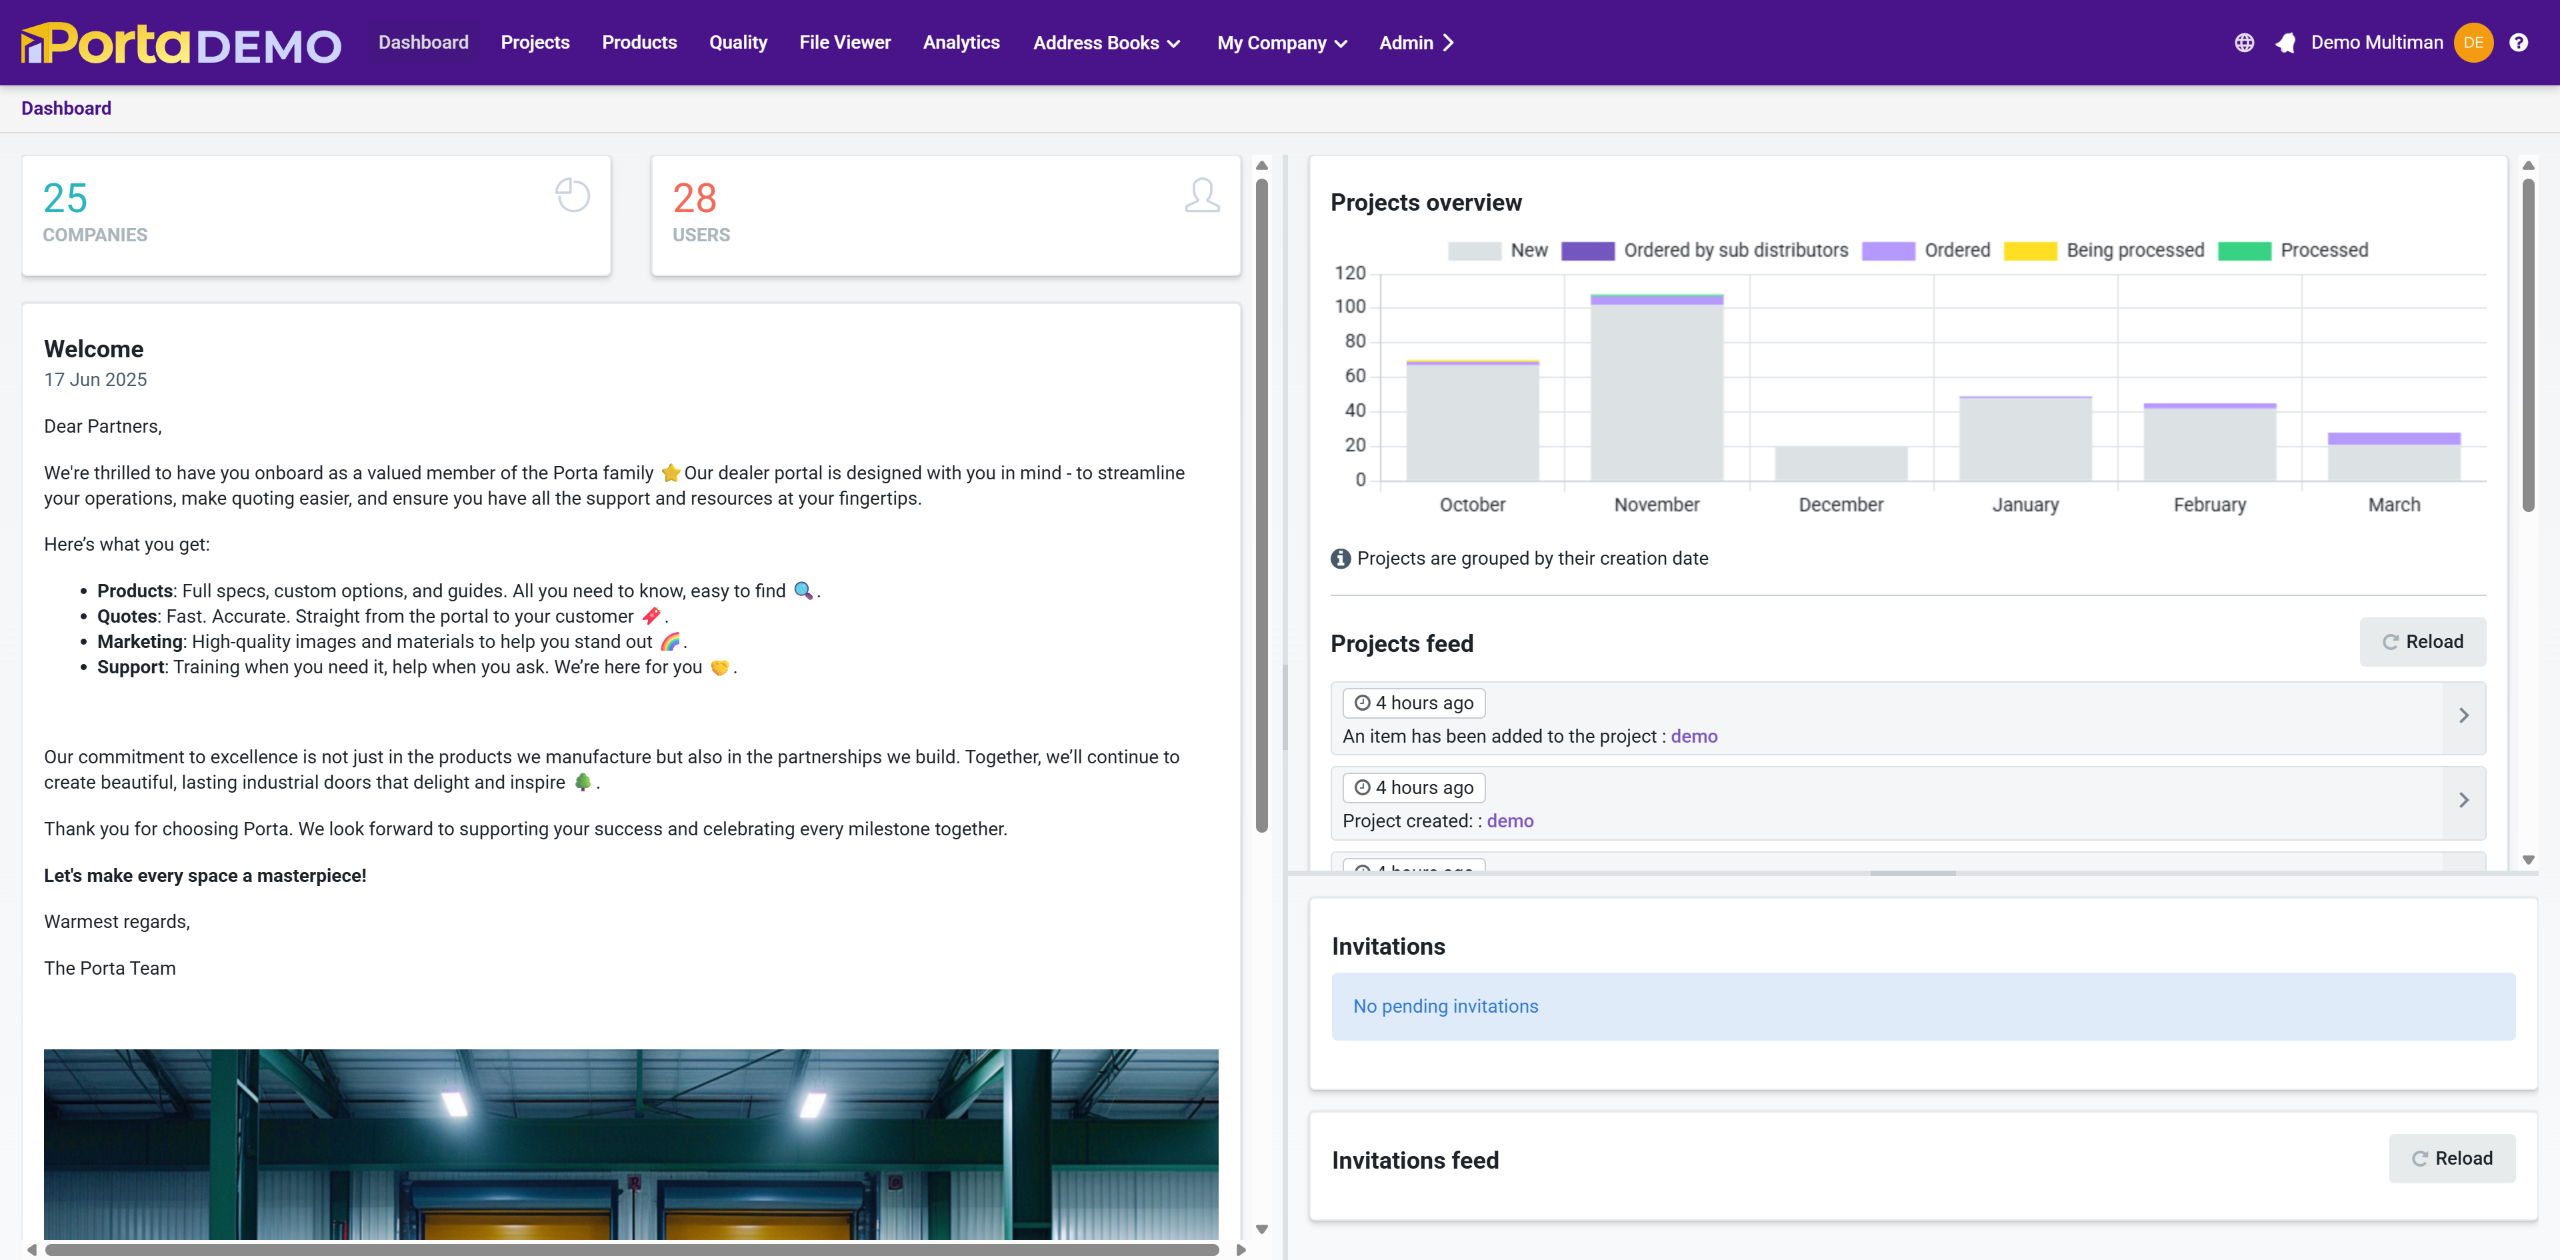This screenshot has height=1260, width=2560.
Task: Open the Analytics menu item
Action: point(961,43)
